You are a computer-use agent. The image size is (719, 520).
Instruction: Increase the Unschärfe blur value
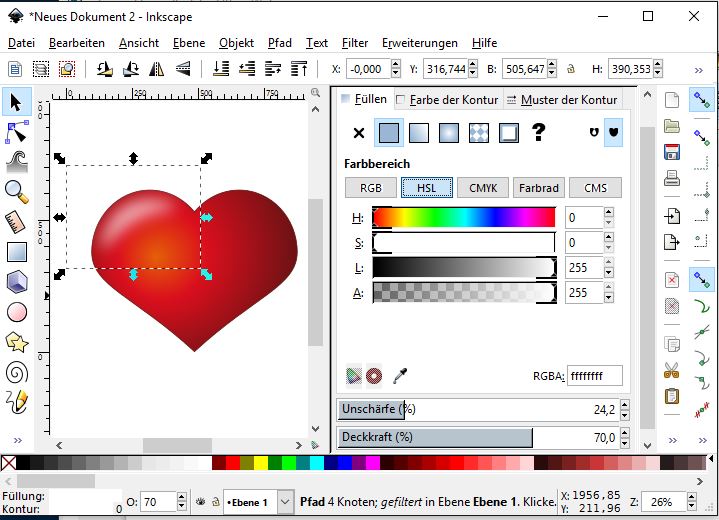(x=625, y=405)
